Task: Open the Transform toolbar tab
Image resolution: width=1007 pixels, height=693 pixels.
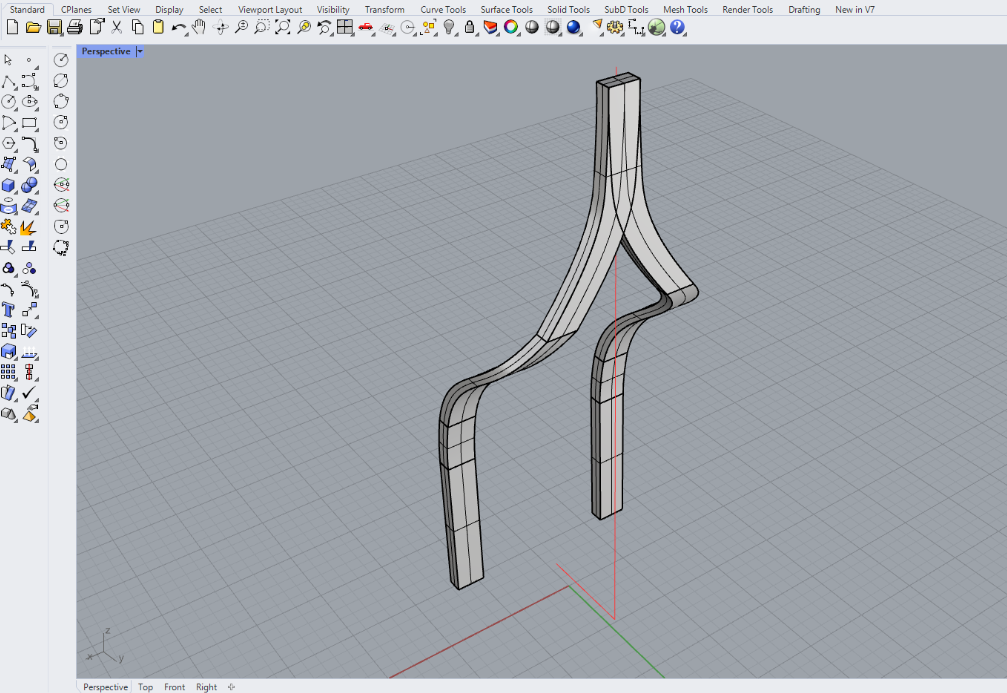Action: coord(385,10)
